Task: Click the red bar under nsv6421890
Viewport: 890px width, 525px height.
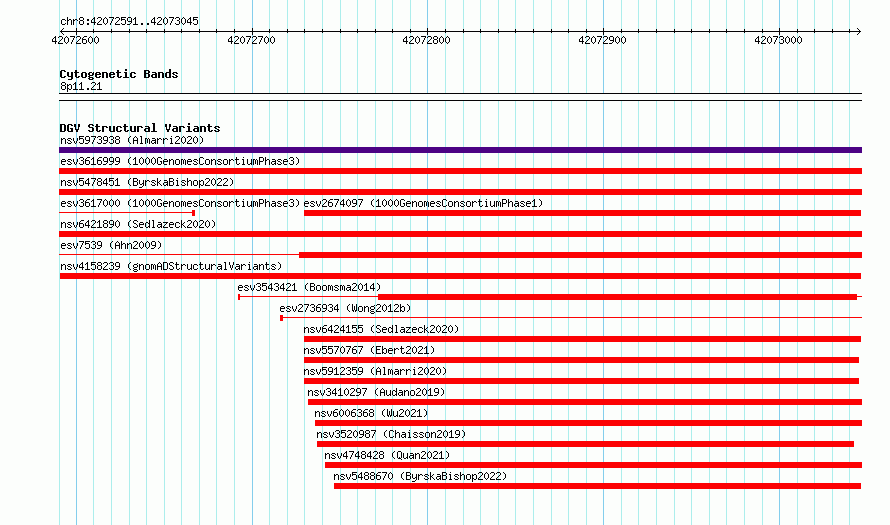Action: point(460,234)
